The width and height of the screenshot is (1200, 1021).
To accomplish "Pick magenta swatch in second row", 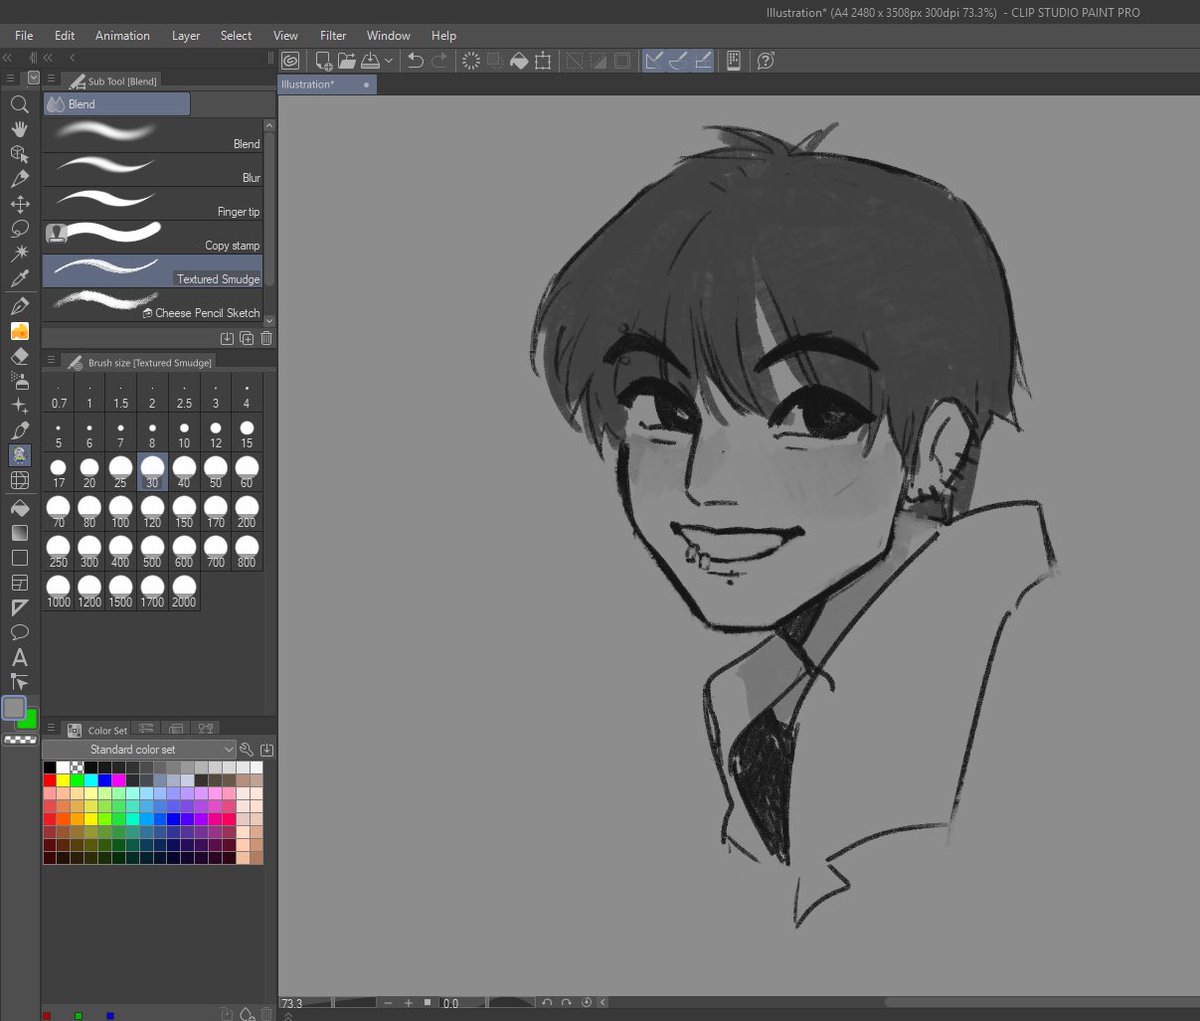I will [x=118, y=780].
